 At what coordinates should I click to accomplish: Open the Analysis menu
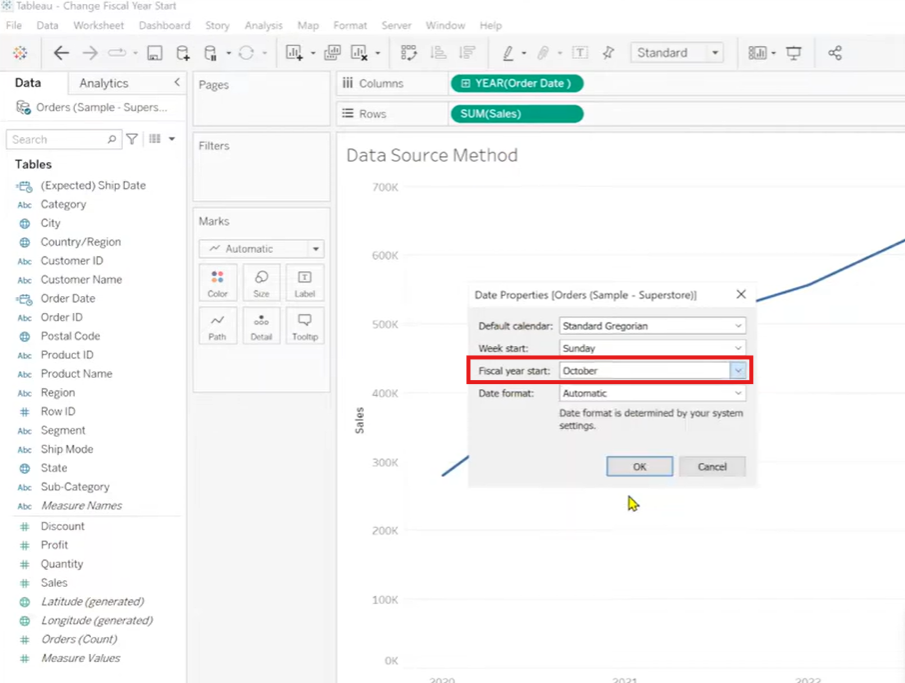[x=263, y=25]
